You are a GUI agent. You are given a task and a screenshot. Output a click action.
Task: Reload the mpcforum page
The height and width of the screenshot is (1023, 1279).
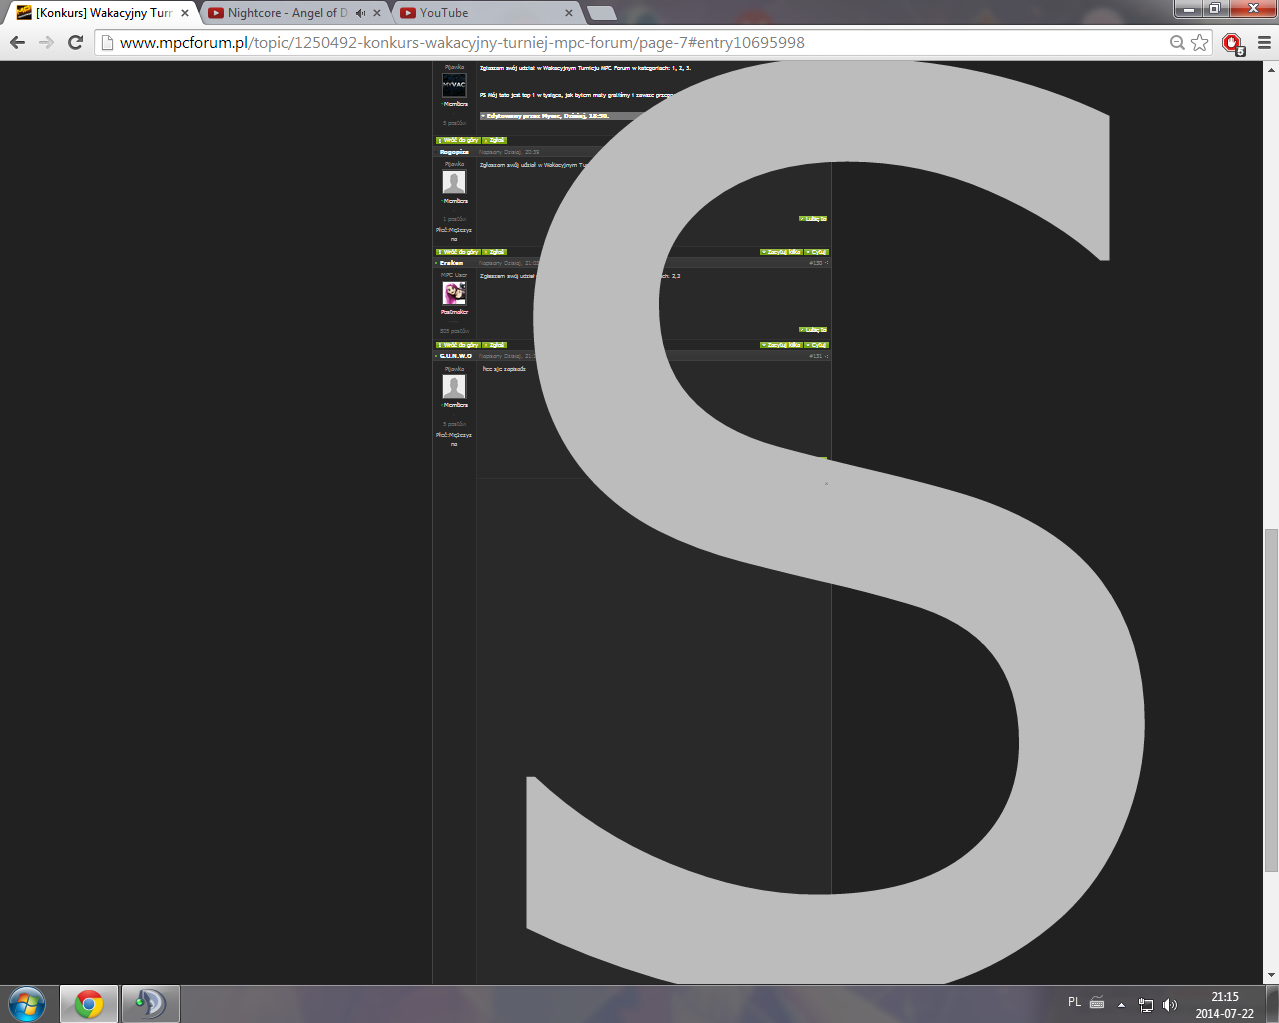tap(75, 42)
